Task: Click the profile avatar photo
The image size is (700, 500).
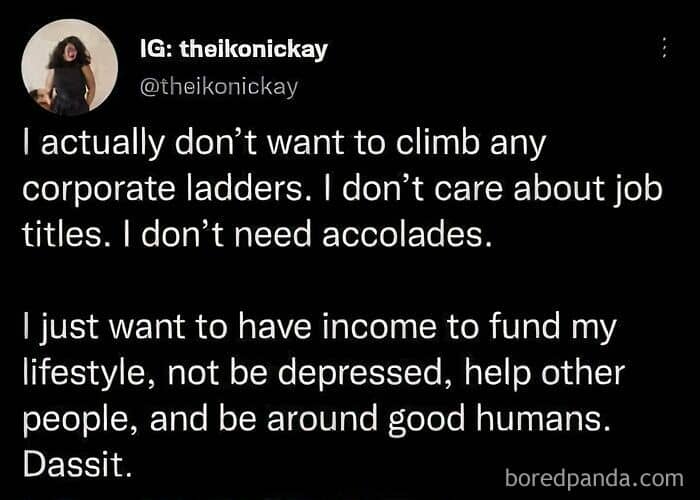Action: [70, 69]
